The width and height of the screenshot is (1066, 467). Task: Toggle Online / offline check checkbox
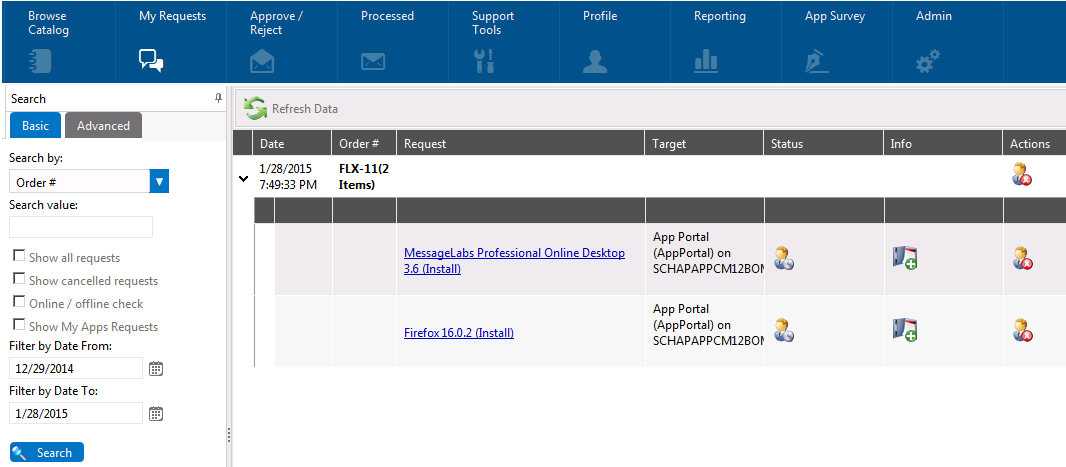tap(19, 303)
